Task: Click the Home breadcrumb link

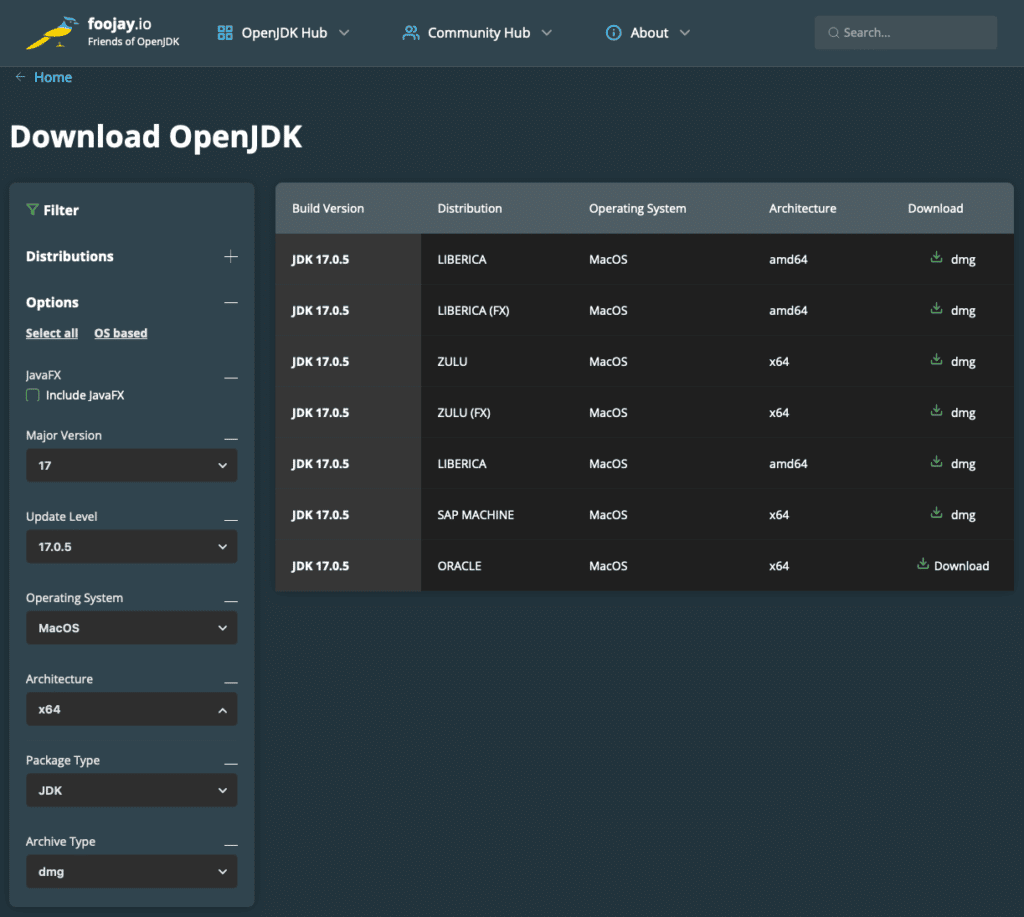Action: (x=53, y=77)
